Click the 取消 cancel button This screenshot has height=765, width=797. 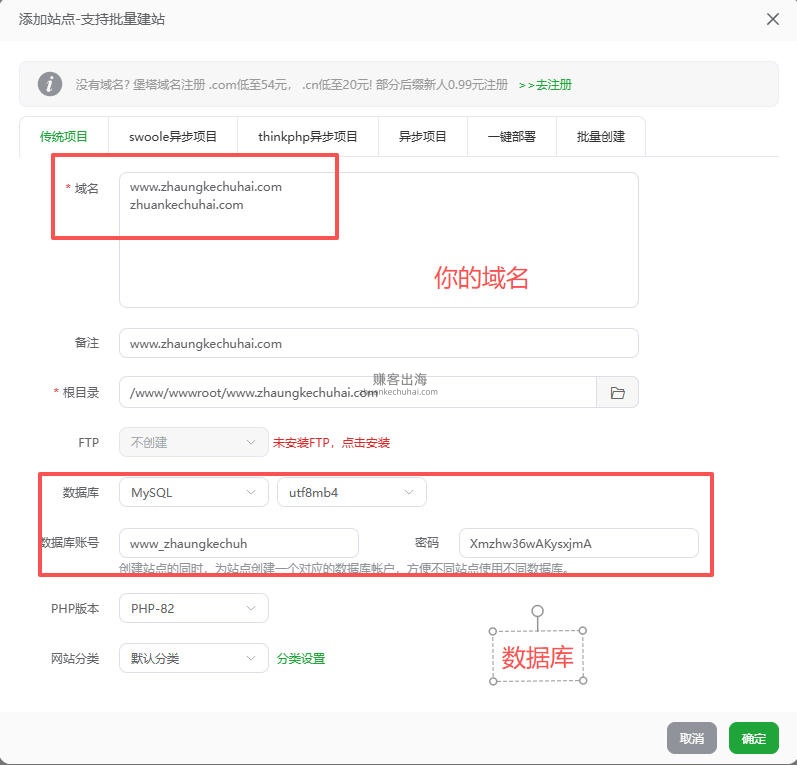tap(691, 738)
